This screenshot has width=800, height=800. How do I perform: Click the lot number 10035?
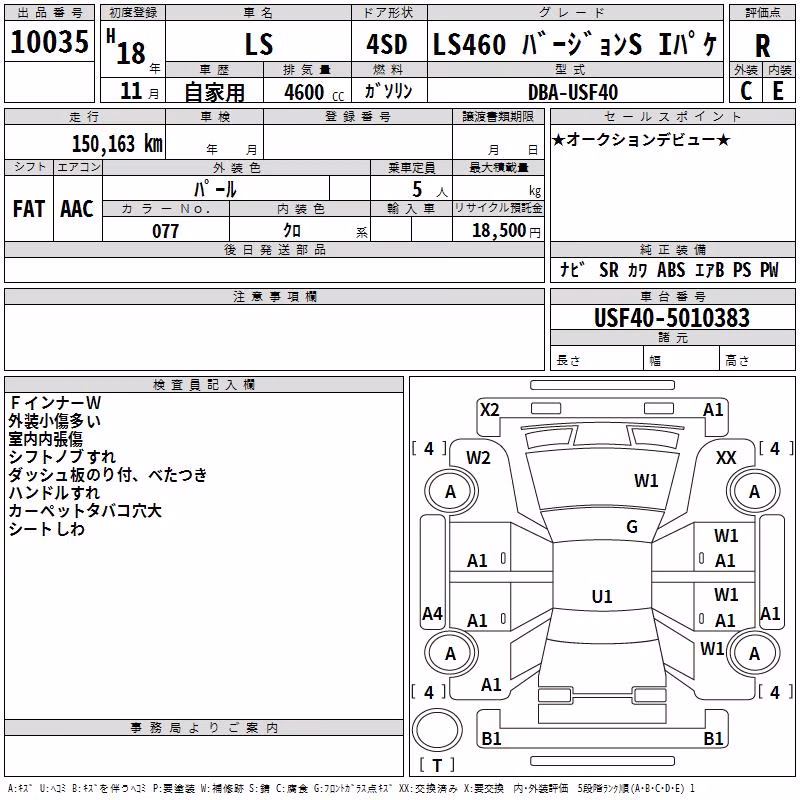tap(49, 42)
